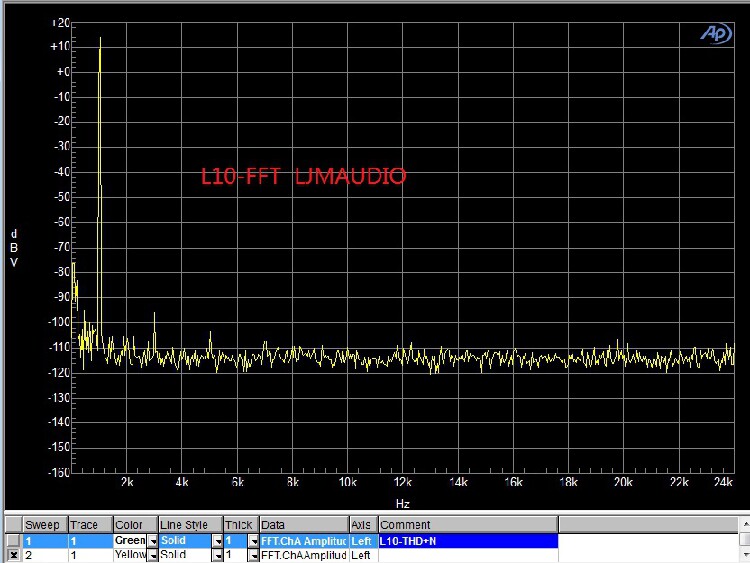Open the Green color dropdown for sweep 1
Screen dimensions: 750x563
tap(153, 541)
